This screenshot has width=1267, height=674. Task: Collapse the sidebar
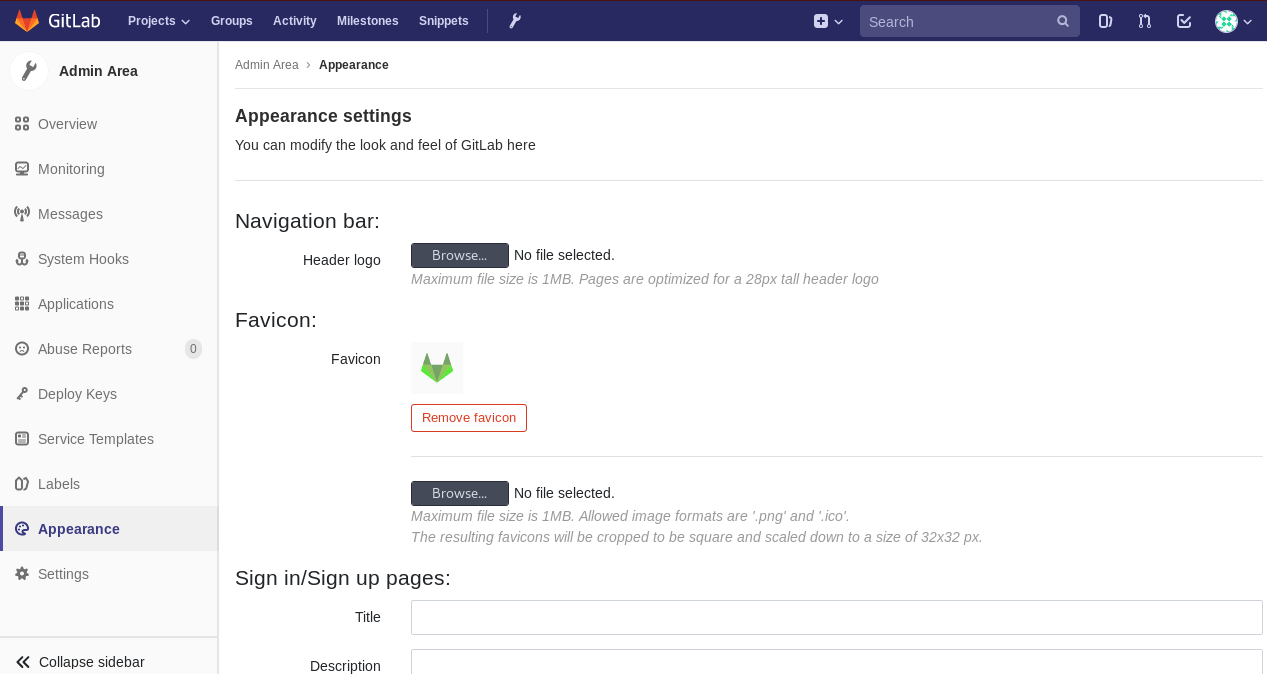(x=80, y=662)
